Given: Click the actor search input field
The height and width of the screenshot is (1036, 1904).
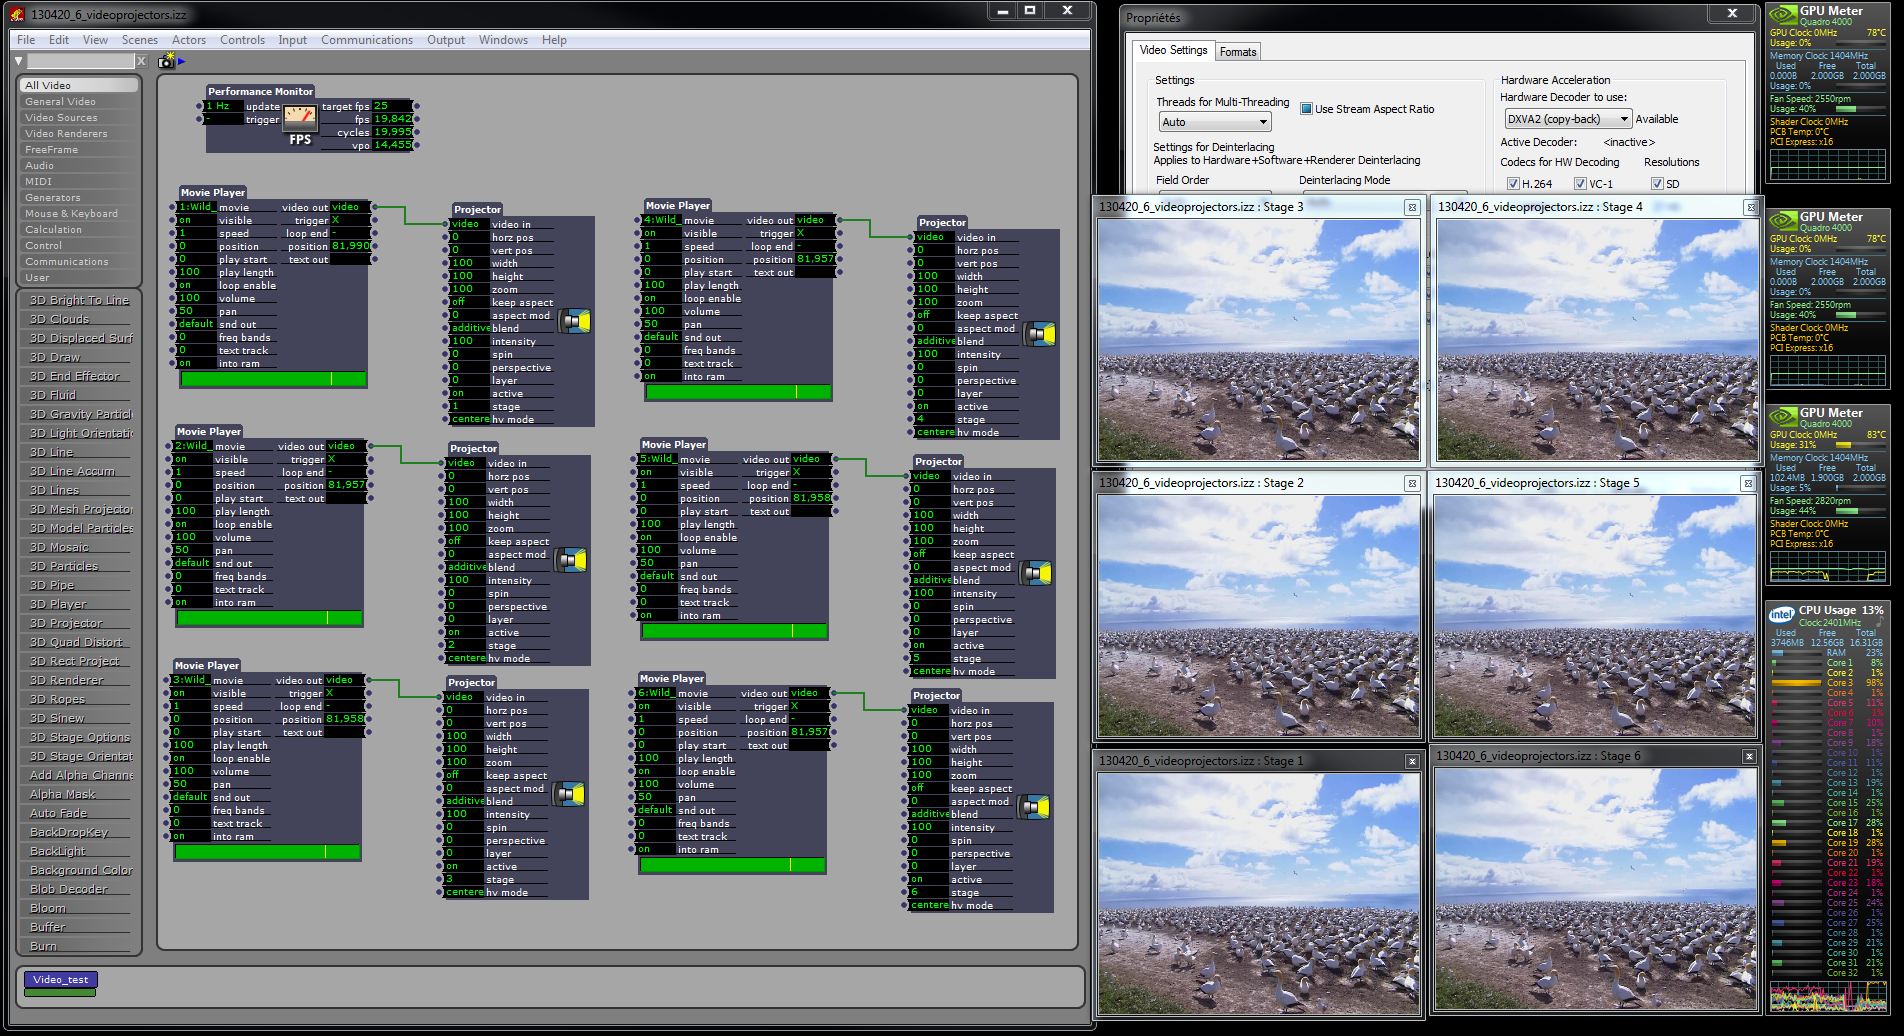Looking at the screenshot, I should (80, 61).
